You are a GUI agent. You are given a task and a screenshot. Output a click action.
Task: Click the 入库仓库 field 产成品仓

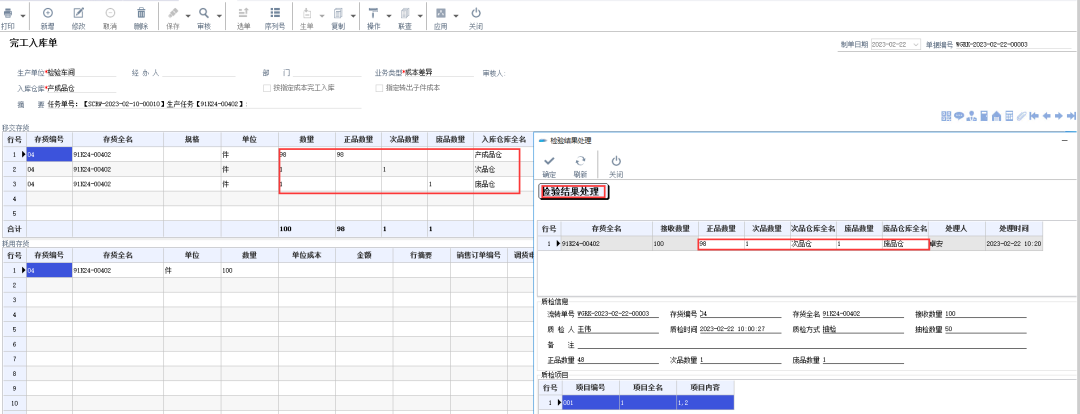pos(81,88)
